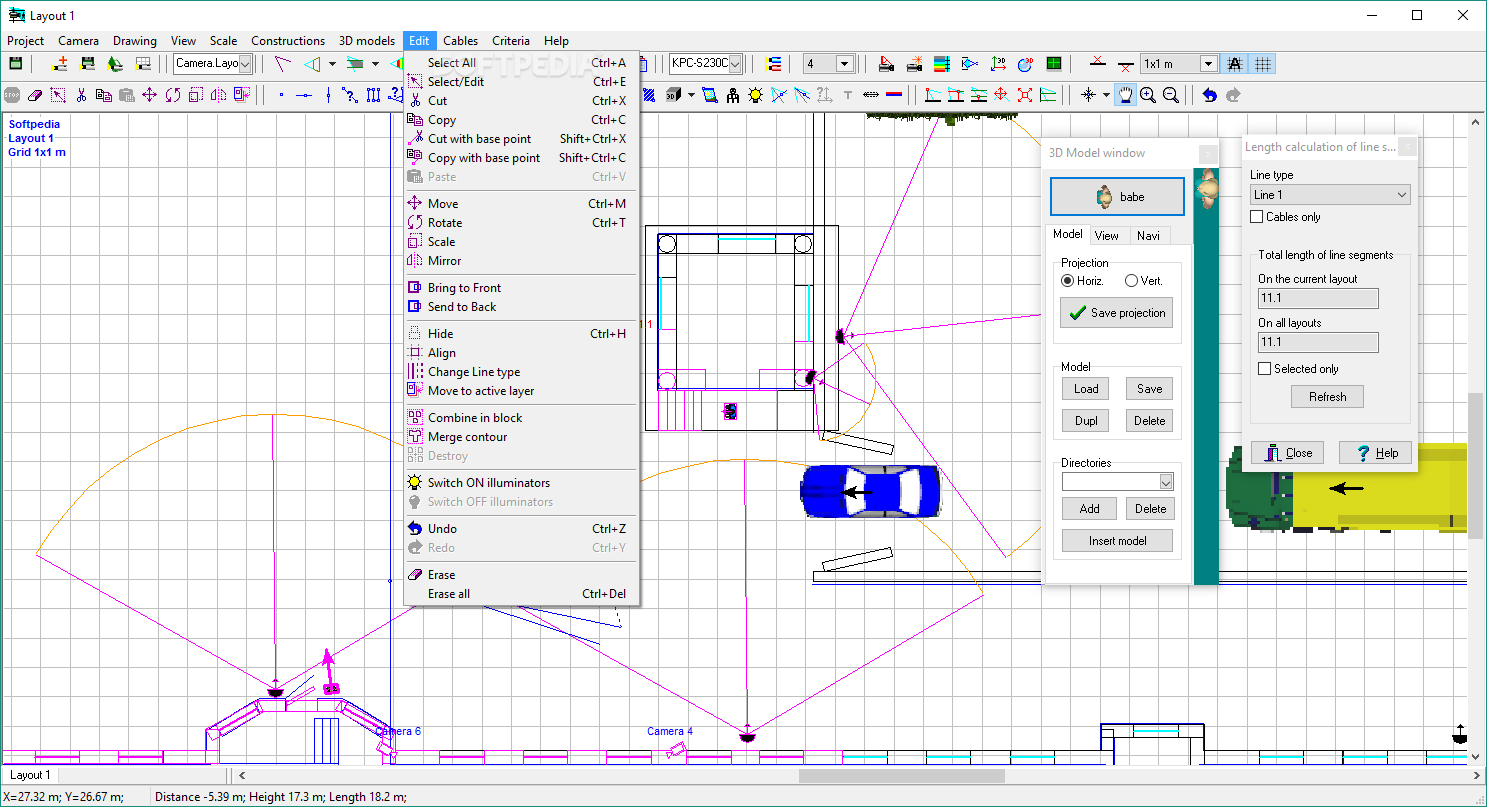Select the Eraser tool in toolbar

point(35,95)
